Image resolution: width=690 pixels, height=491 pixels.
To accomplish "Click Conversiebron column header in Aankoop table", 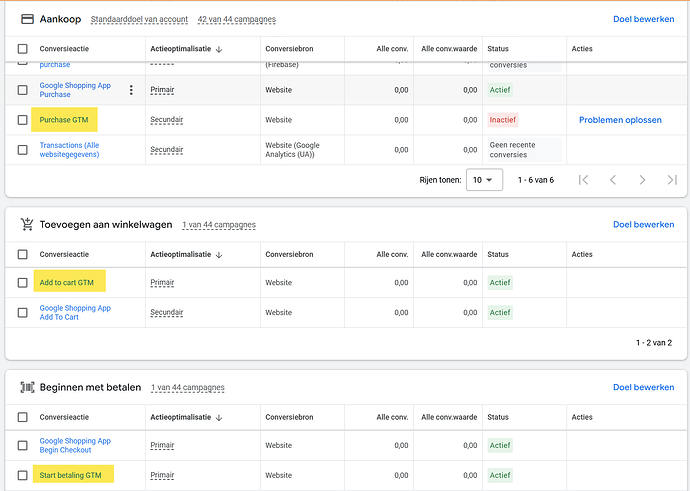I will pos(289,49).
